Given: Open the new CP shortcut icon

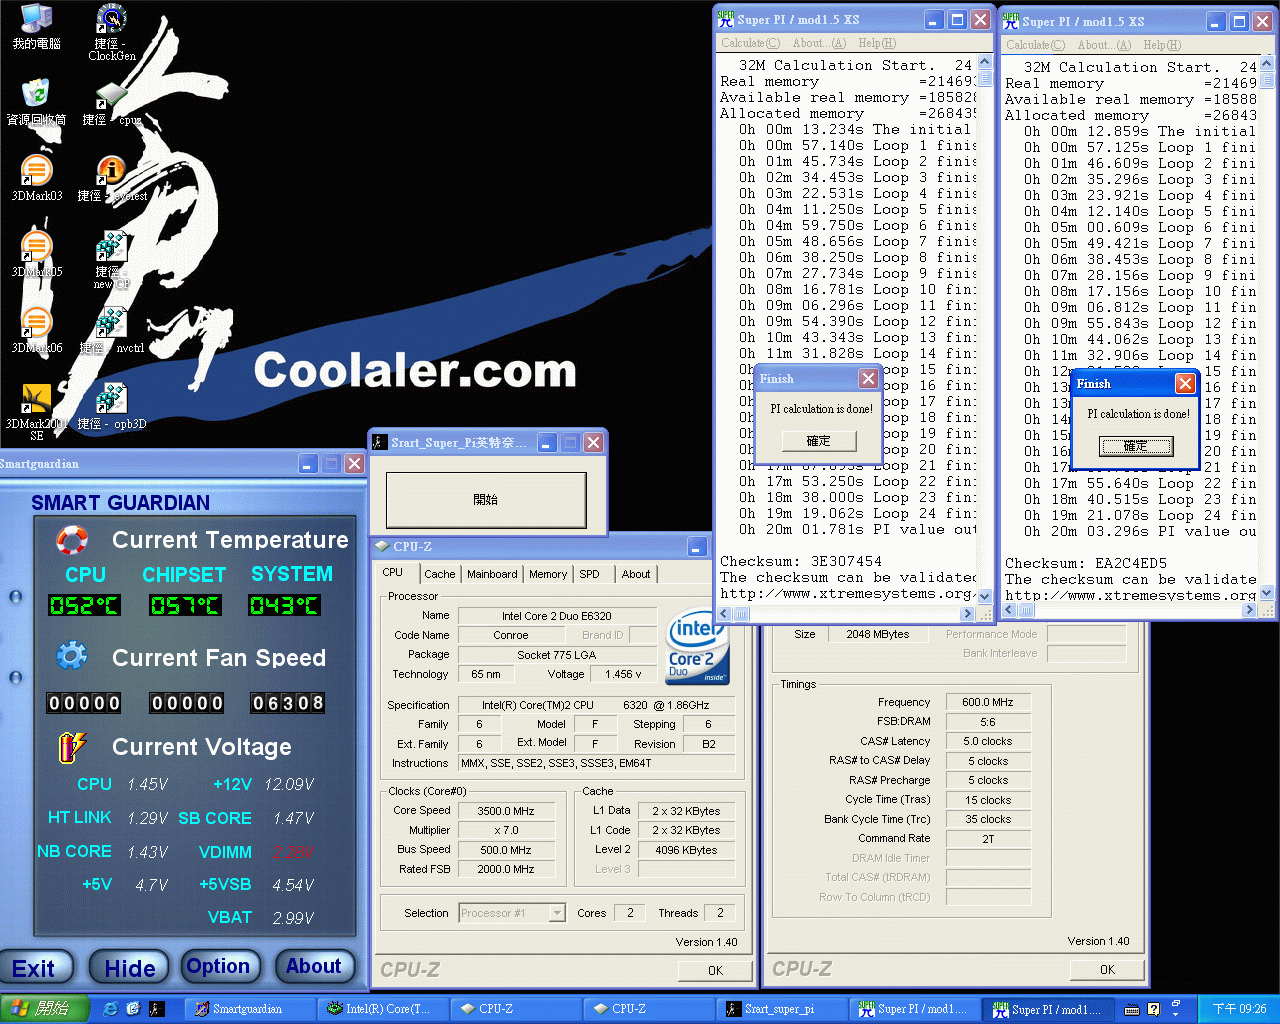Looking at the screenshot, I should click(112, 260).
